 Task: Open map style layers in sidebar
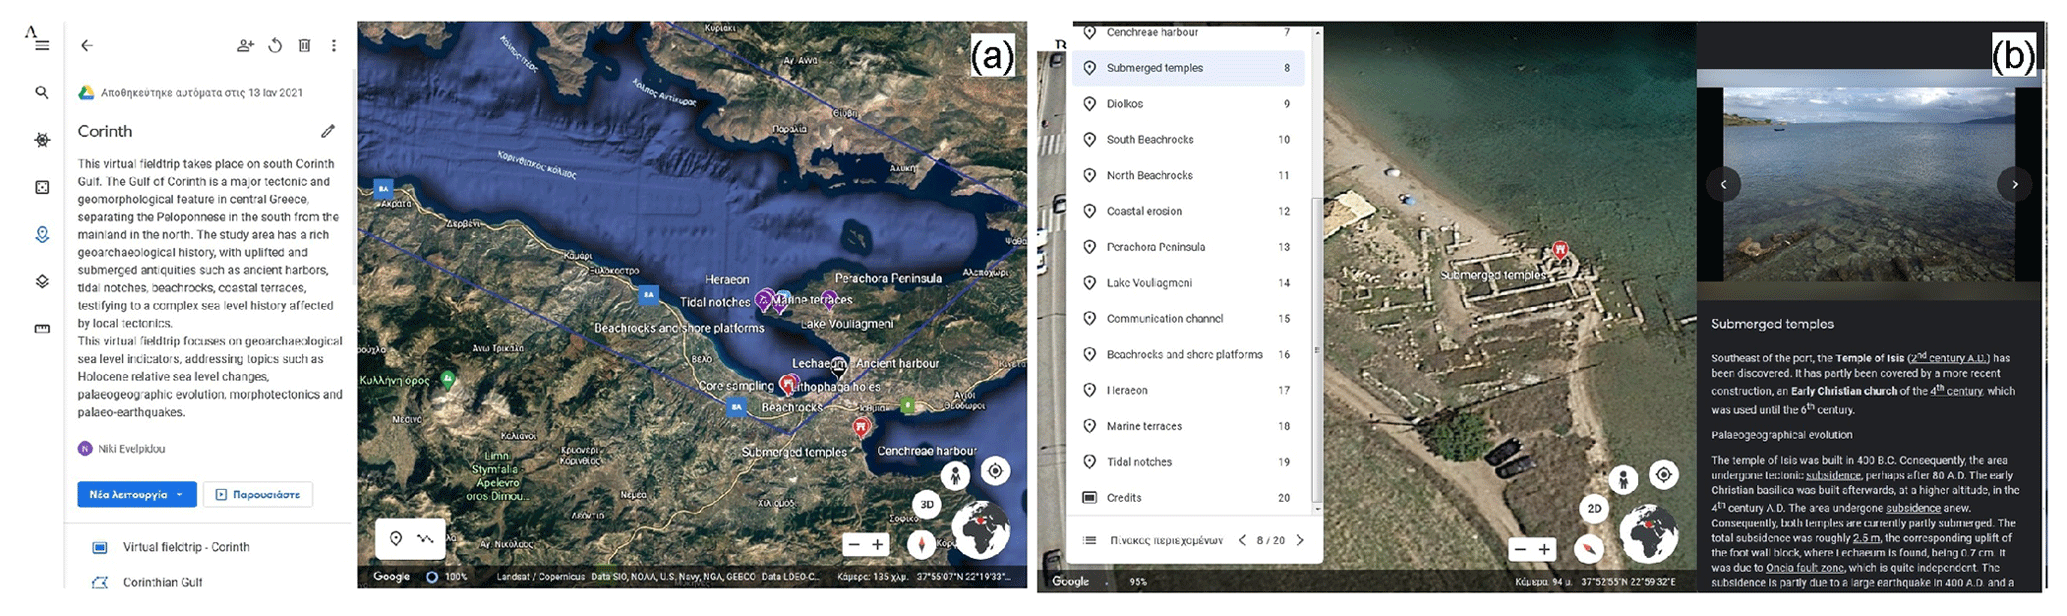coord(42,281)
